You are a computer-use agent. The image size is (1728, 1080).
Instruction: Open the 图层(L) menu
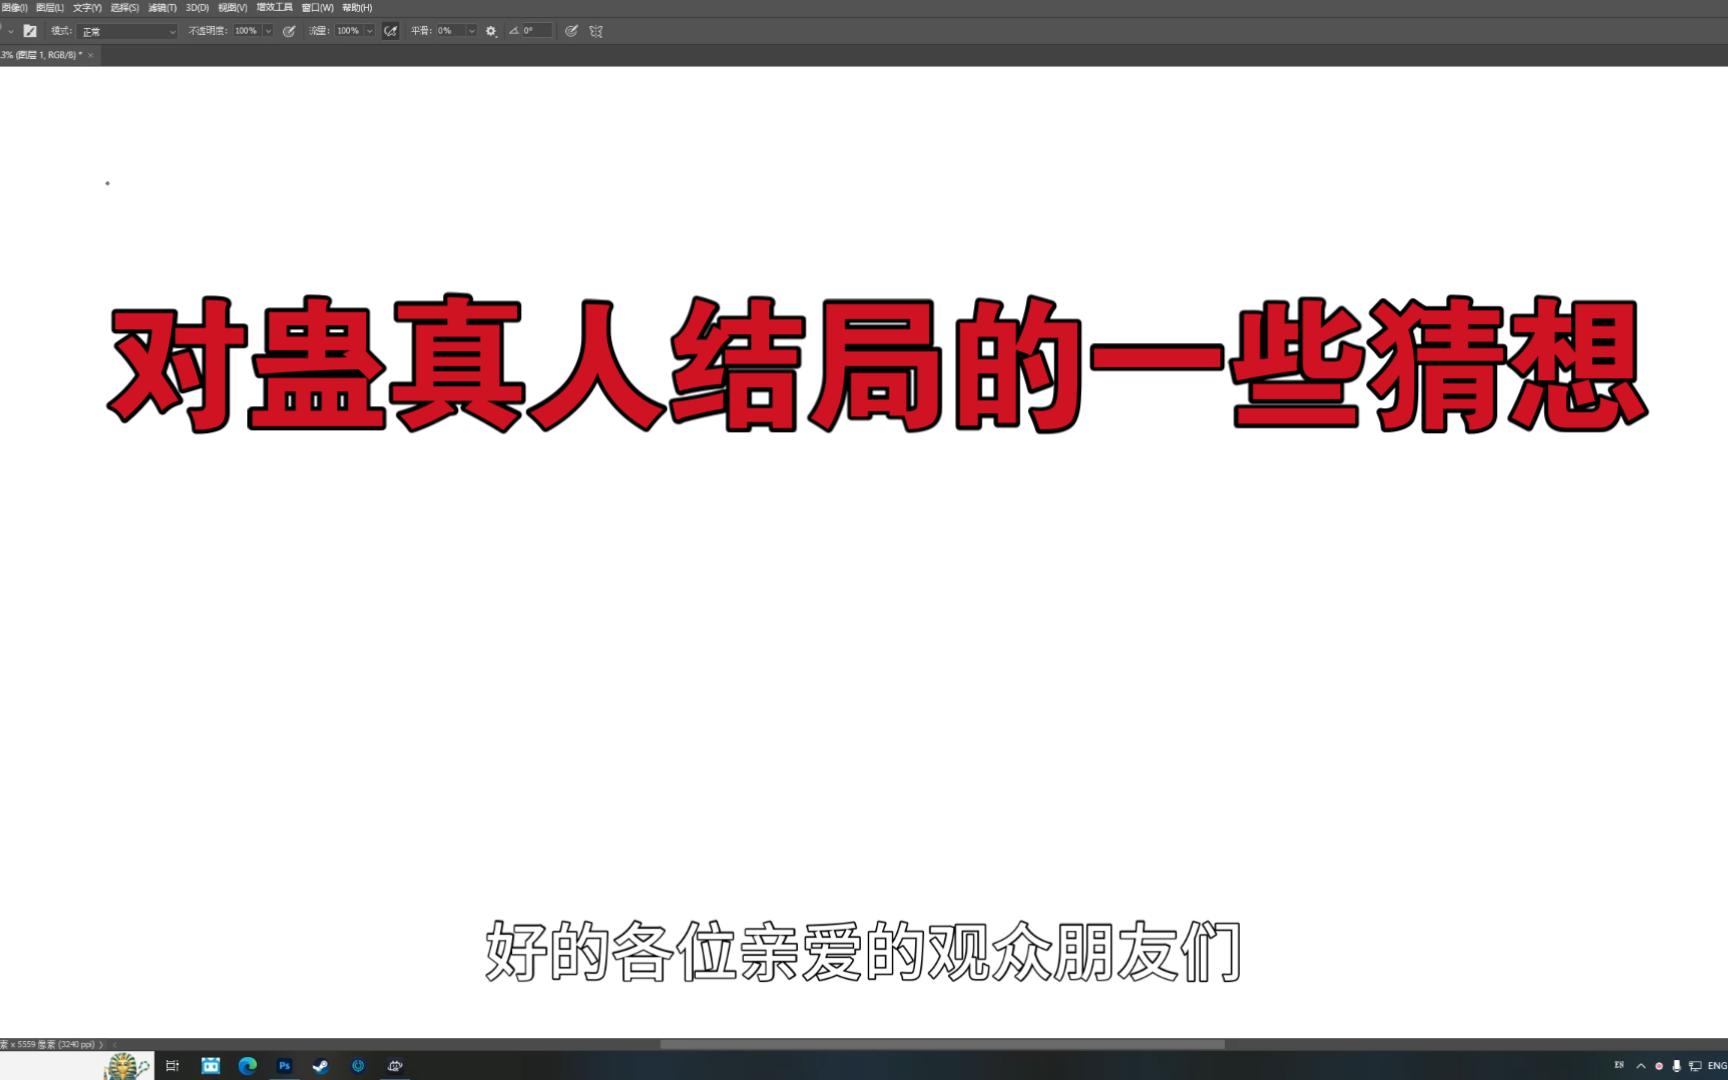click(x=50, y=7)
